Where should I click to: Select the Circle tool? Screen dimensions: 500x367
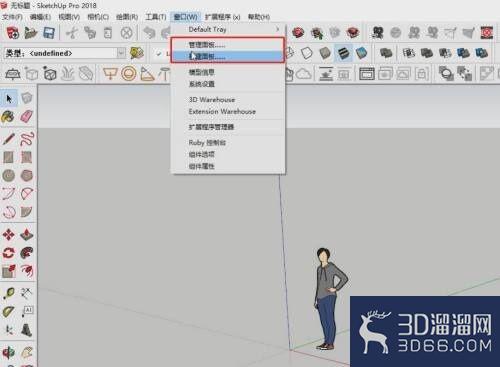click(9, 175)
